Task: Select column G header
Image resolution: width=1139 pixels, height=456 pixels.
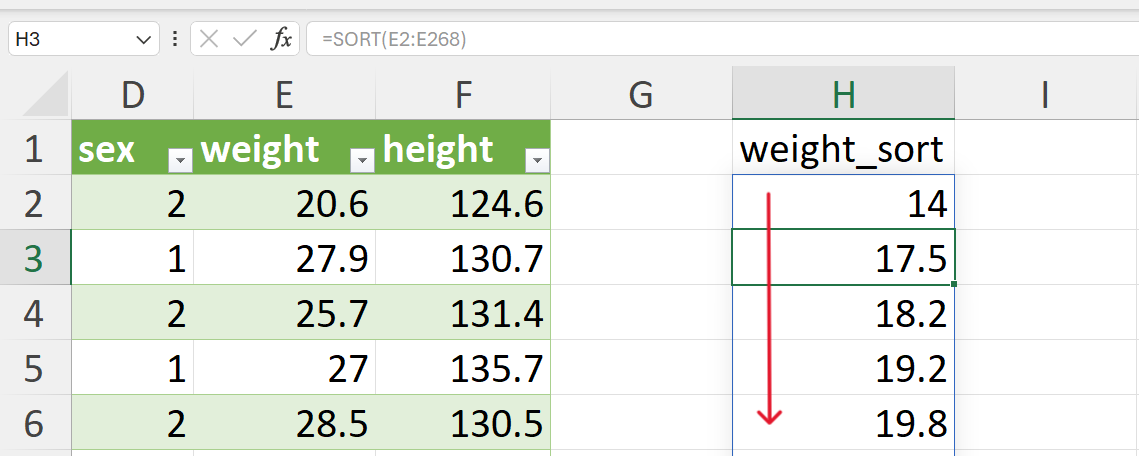Action: (641, 94)
